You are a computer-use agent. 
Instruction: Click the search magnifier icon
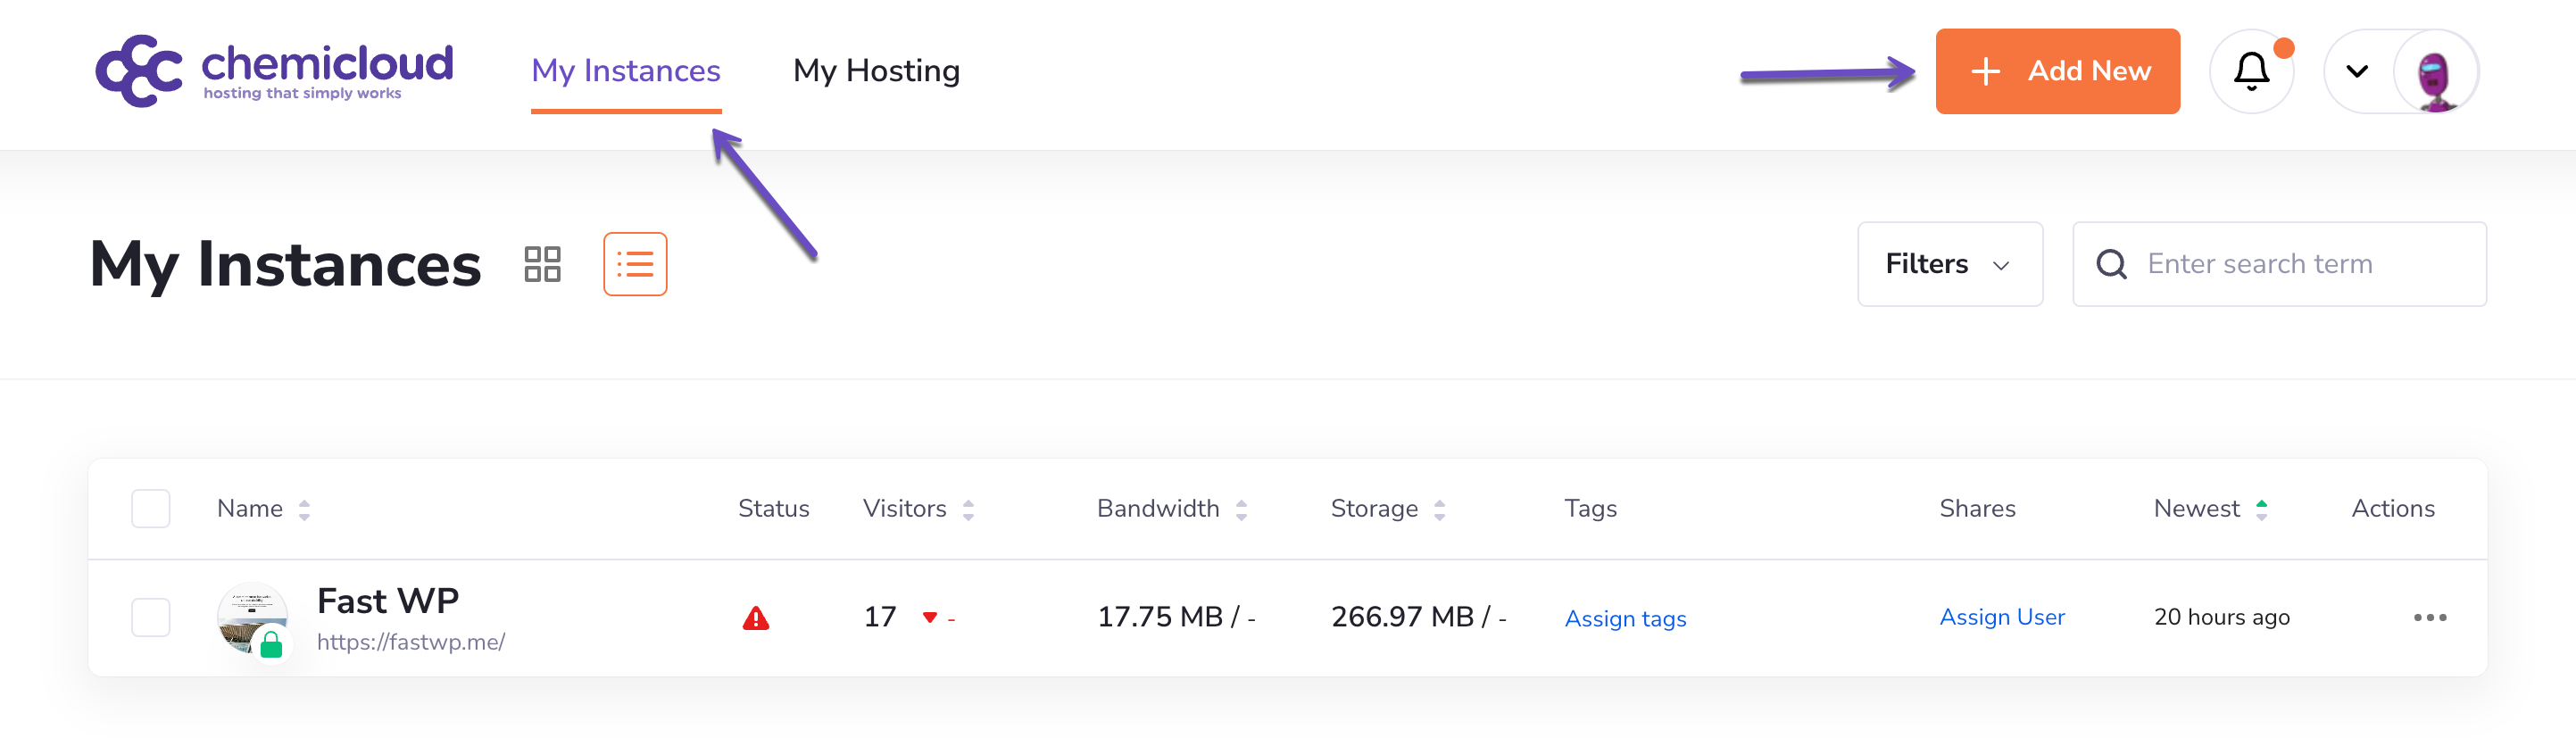2111,264
